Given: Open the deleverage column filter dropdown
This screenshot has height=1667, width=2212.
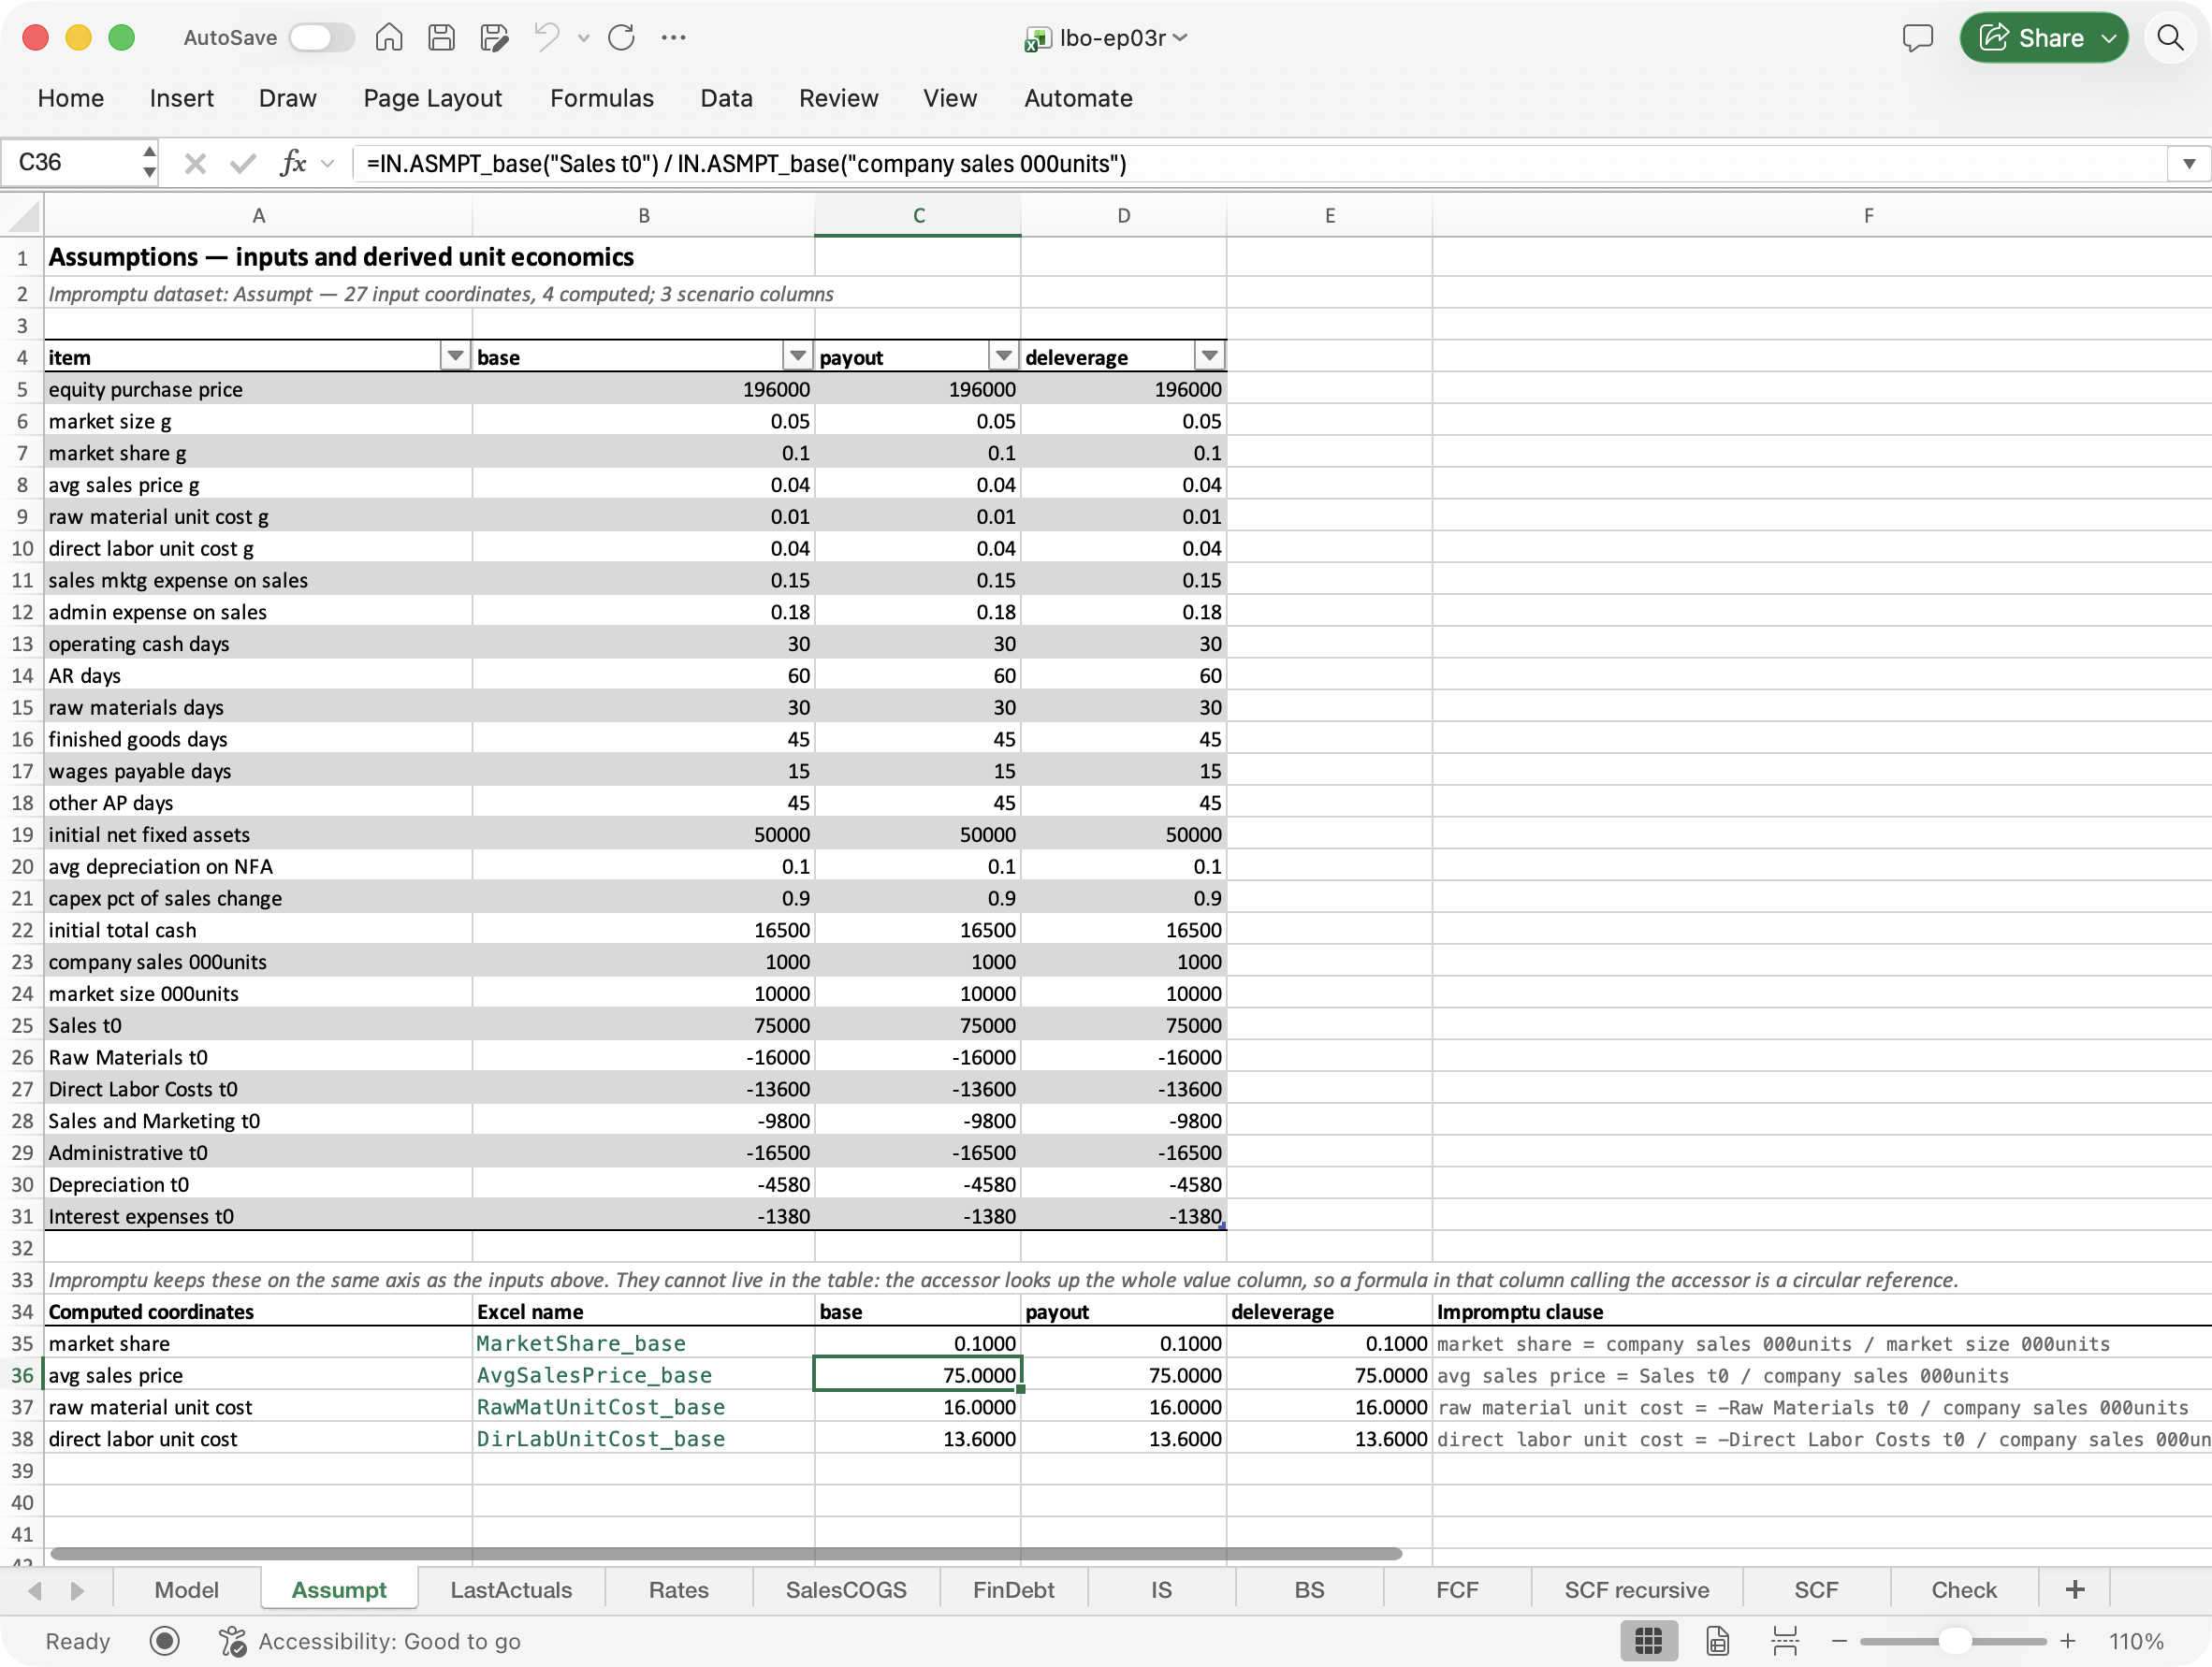Looking at the screenshot, I should click(x=1209, y=356).
